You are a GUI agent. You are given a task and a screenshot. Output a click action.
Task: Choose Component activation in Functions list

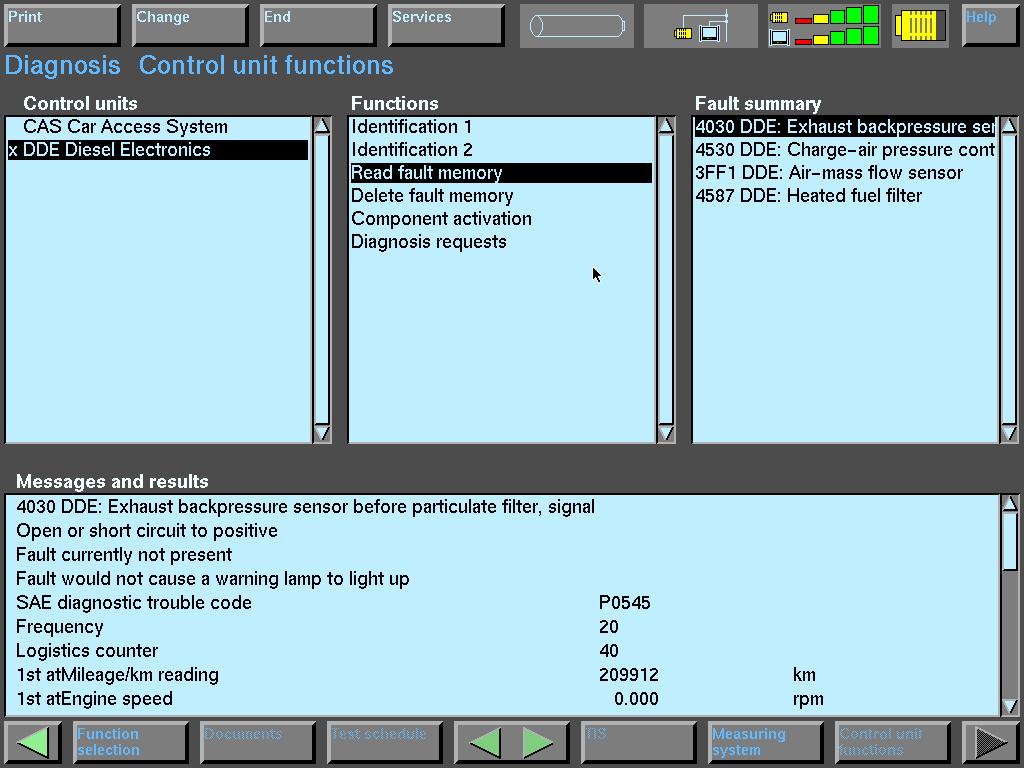click(x=441, y=219)
